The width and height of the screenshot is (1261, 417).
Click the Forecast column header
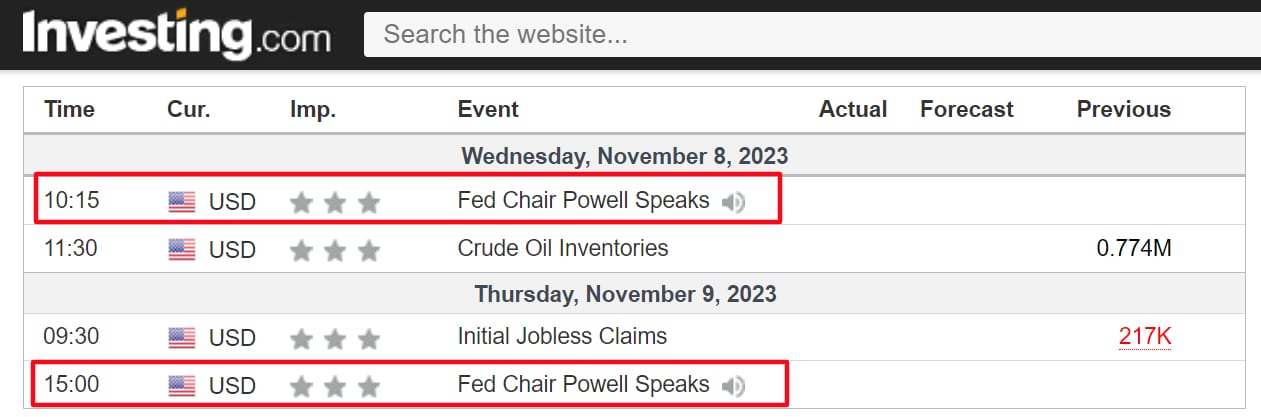point(967,110)
